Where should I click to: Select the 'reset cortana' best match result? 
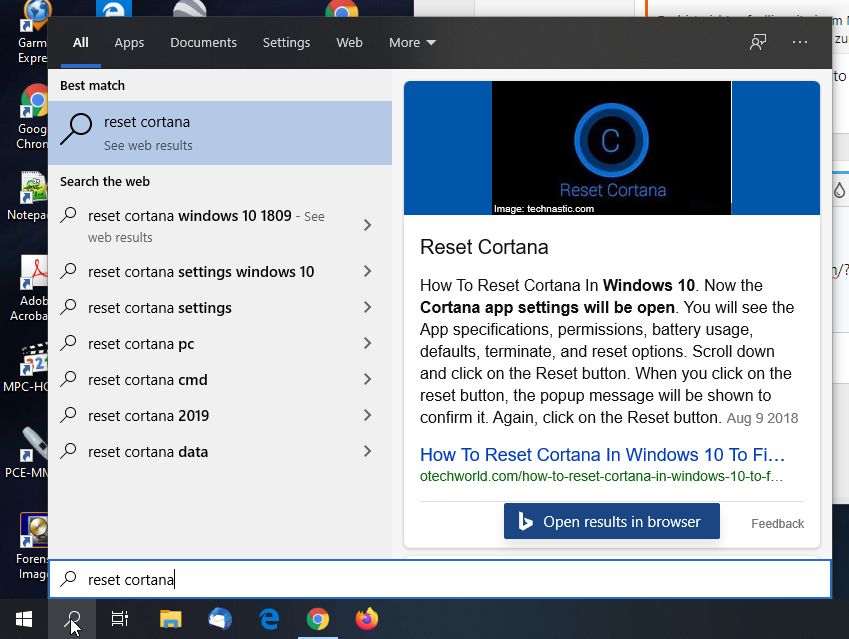[220, 133]
